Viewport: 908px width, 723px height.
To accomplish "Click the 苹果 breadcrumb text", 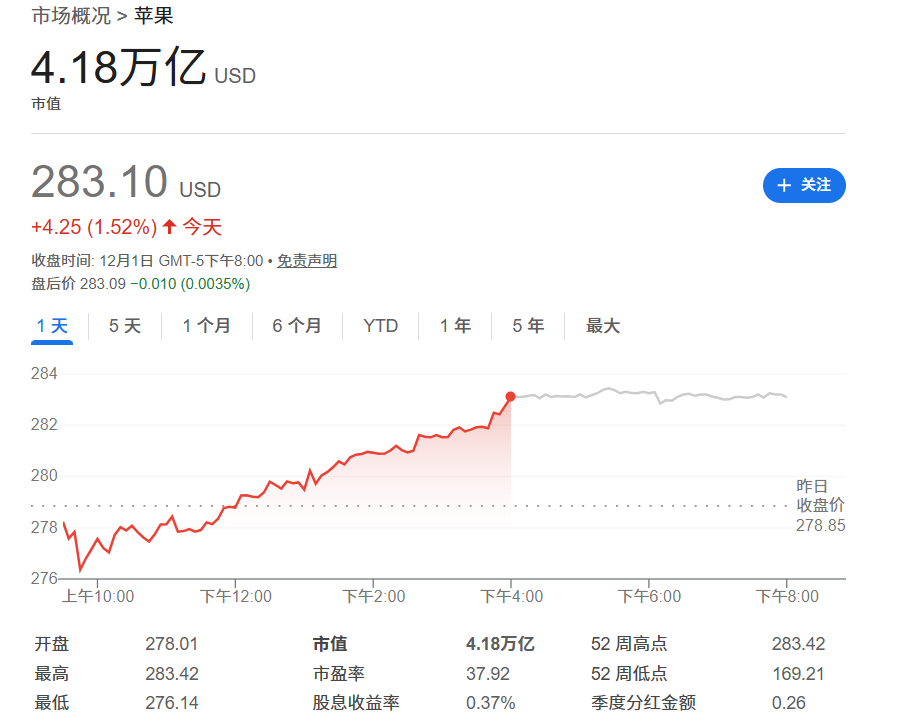I will click(x=153, y=16).
